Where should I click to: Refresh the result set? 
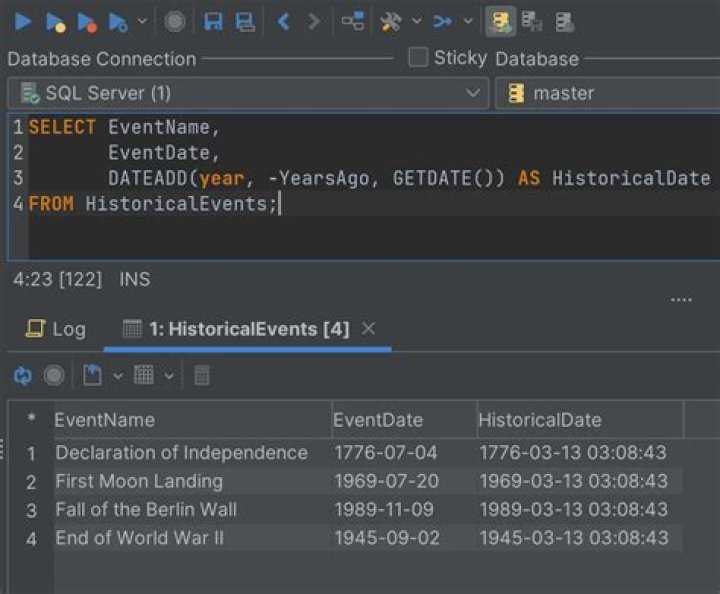[x=22, y=375]
